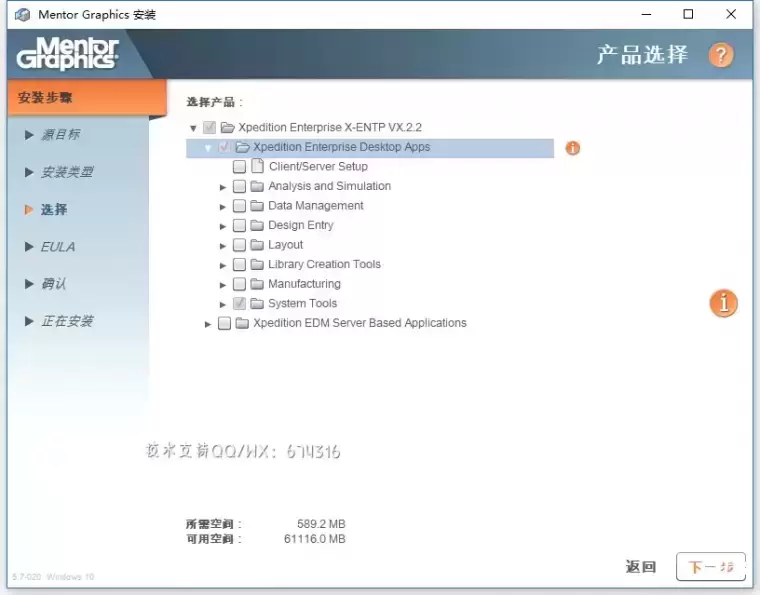
Task: Click the 下一步 next button
Action: click(x=711, y=566)
